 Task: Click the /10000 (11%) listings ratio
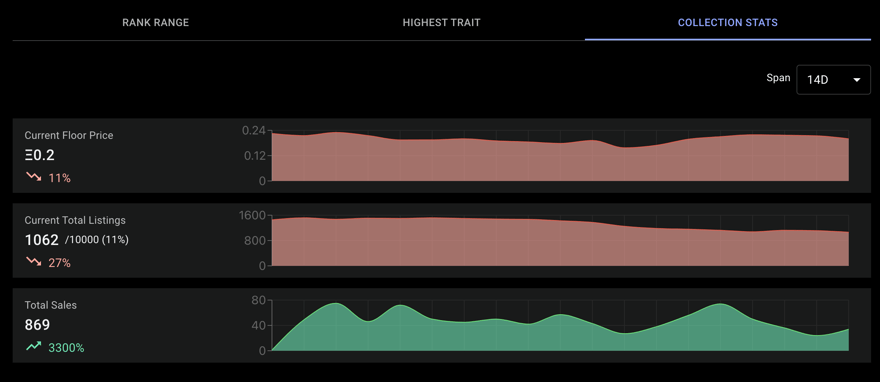coord(97,240)
